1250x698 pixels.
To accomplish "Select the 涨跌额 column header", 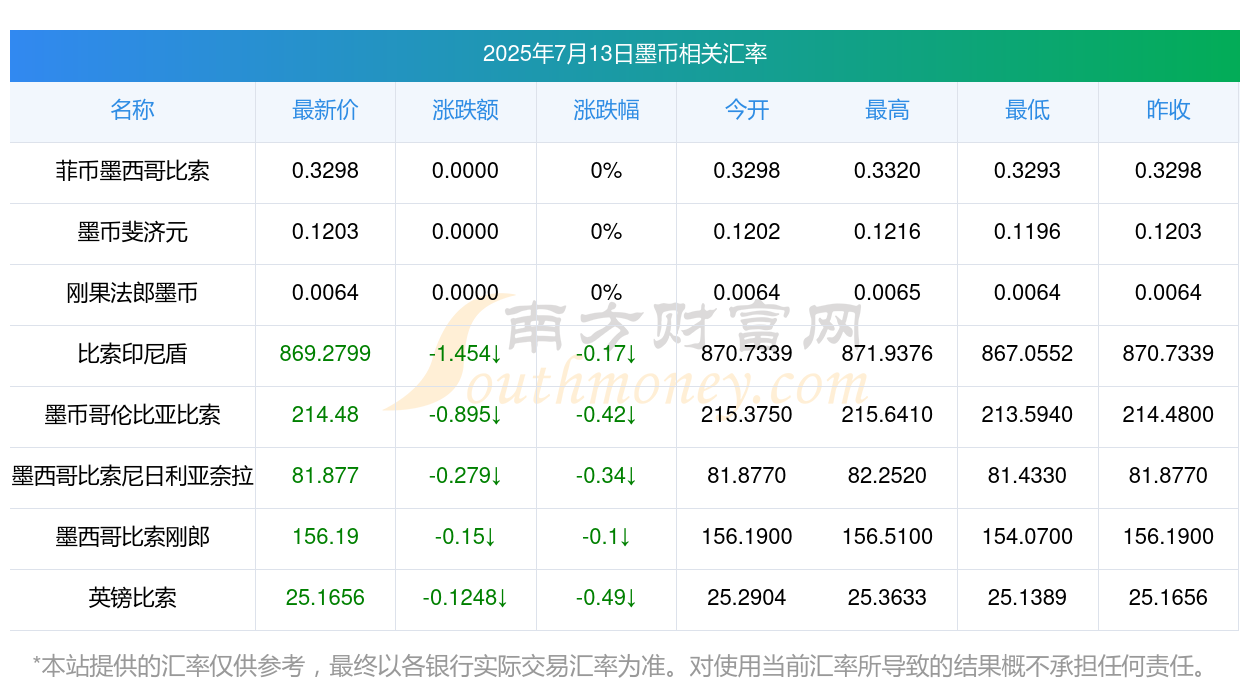I will tap(465, 110).
